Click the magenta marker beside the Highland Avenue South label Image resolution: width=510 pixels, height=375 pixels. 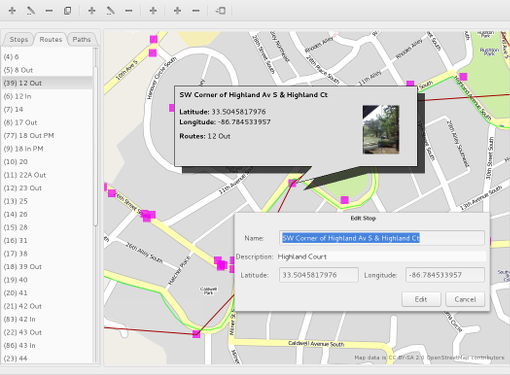pyautogui.click(x=463, y=77)
